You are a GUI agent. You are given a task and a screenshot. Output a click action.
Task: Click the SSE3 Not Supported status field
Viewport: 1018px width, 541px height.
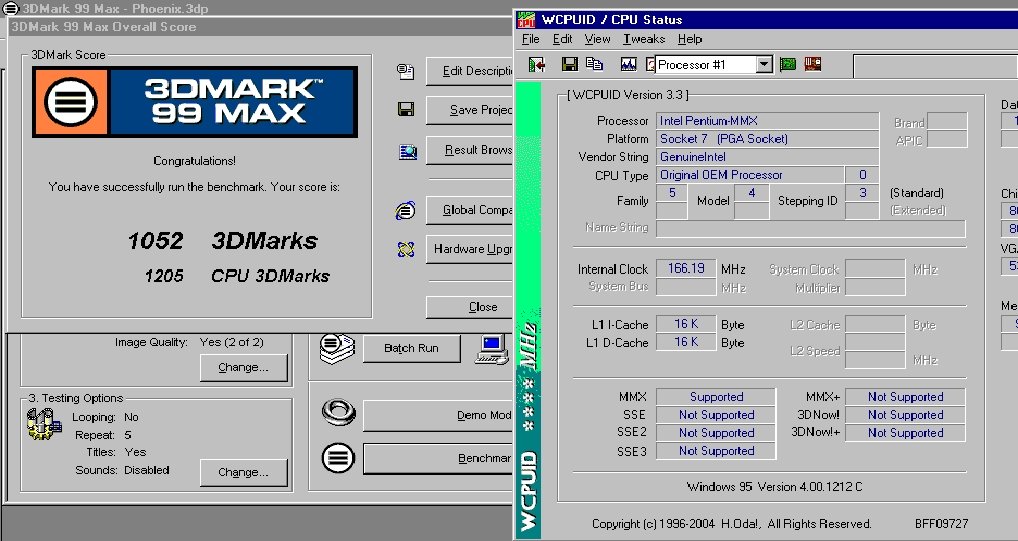tap(716, 451)
